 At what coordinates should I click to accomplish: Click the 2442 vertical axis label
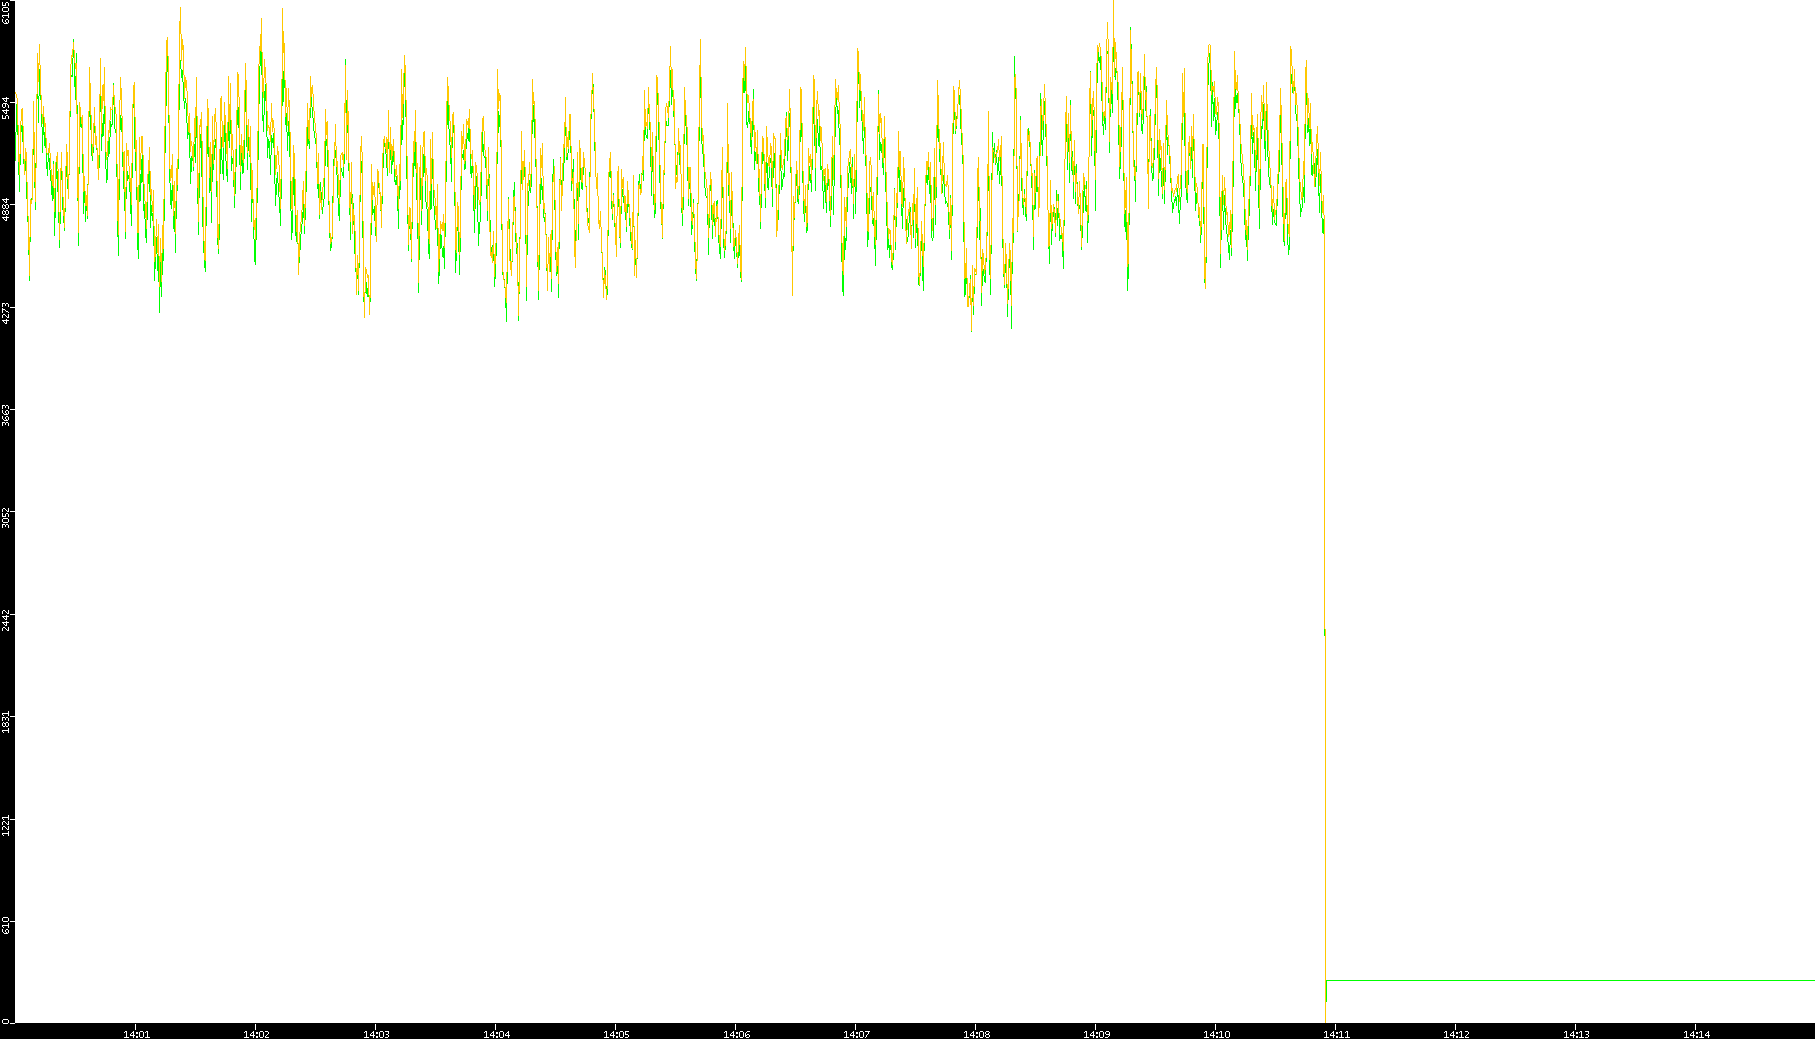(x=7, y=619)
